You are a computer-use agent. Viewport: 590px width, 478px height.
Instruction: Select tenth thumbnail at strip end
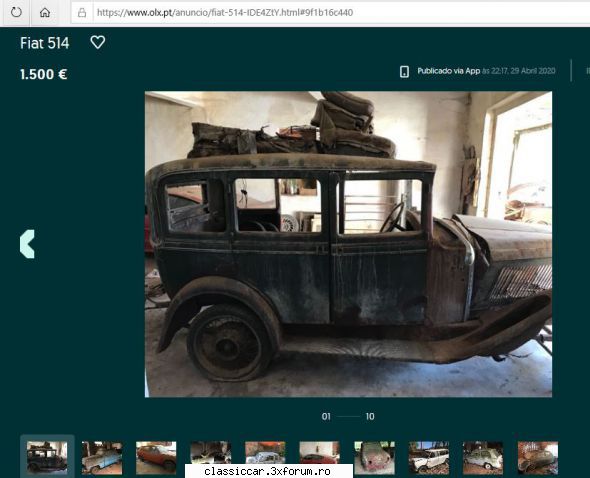[538, 458]
